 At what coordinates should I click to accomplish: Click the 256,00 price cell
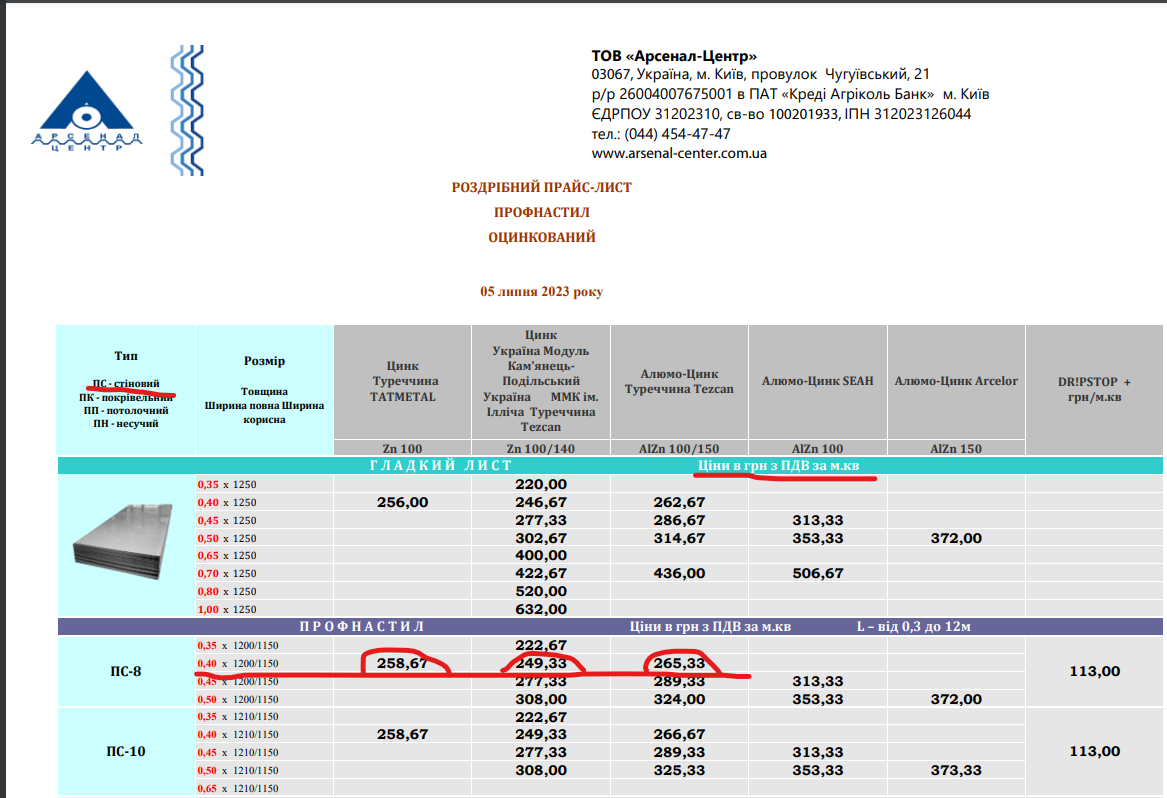[x=402, y=502]
